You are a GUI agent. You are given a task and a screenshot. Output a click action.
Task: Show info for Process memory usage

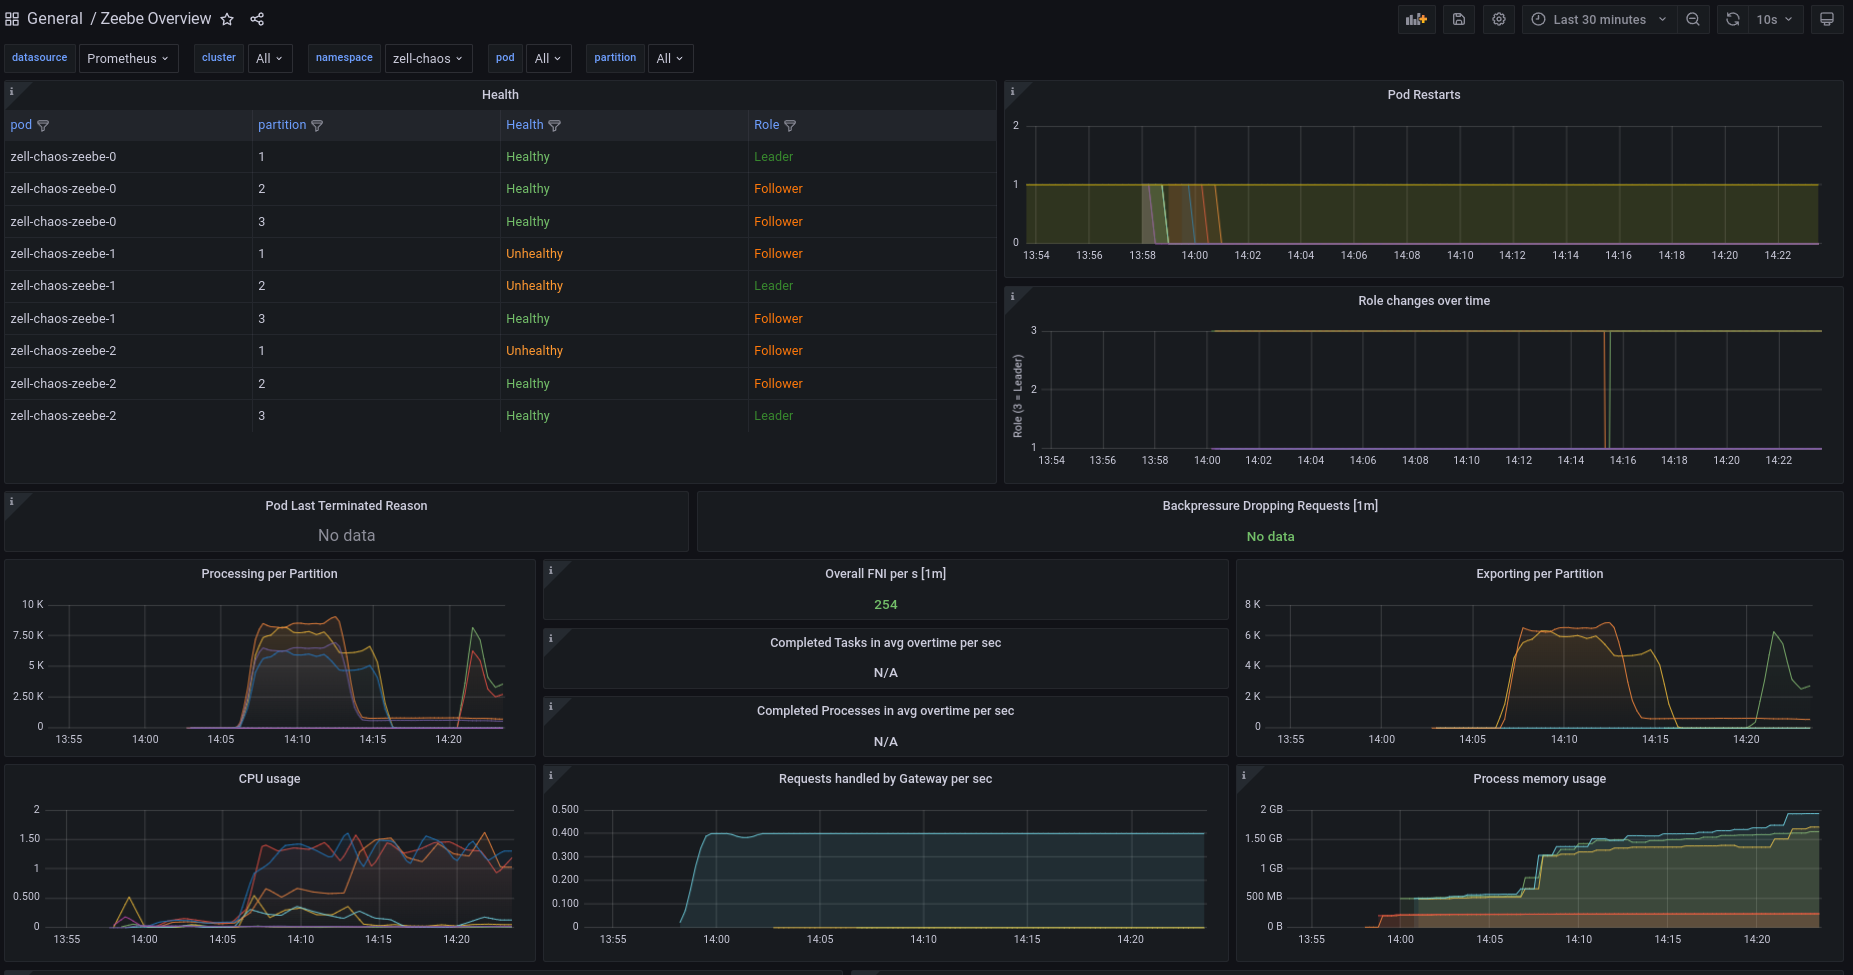pos(1244,775)
